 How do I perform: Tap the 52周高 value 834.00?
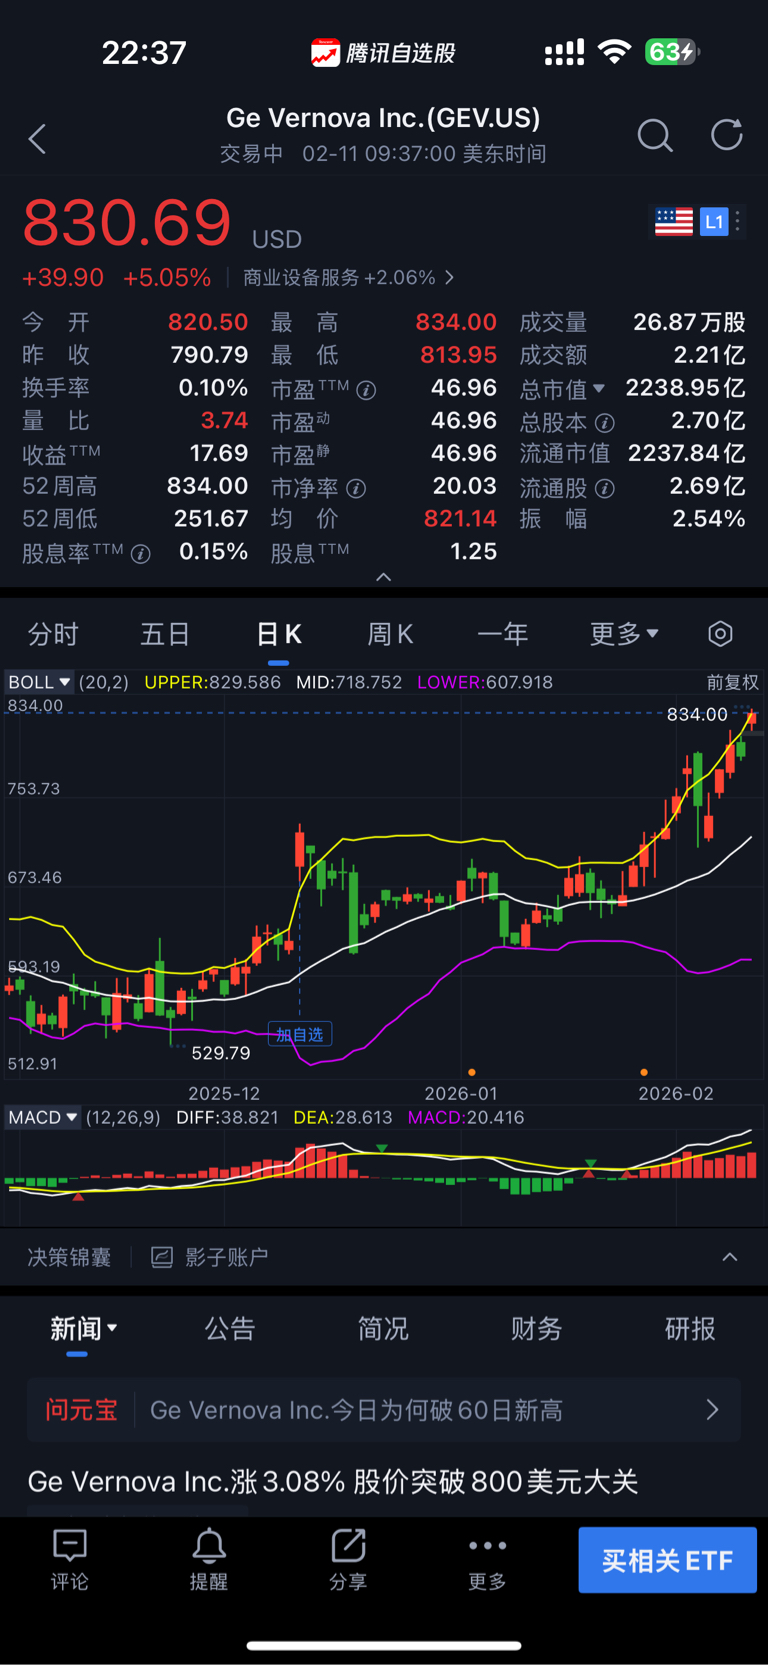207,486
